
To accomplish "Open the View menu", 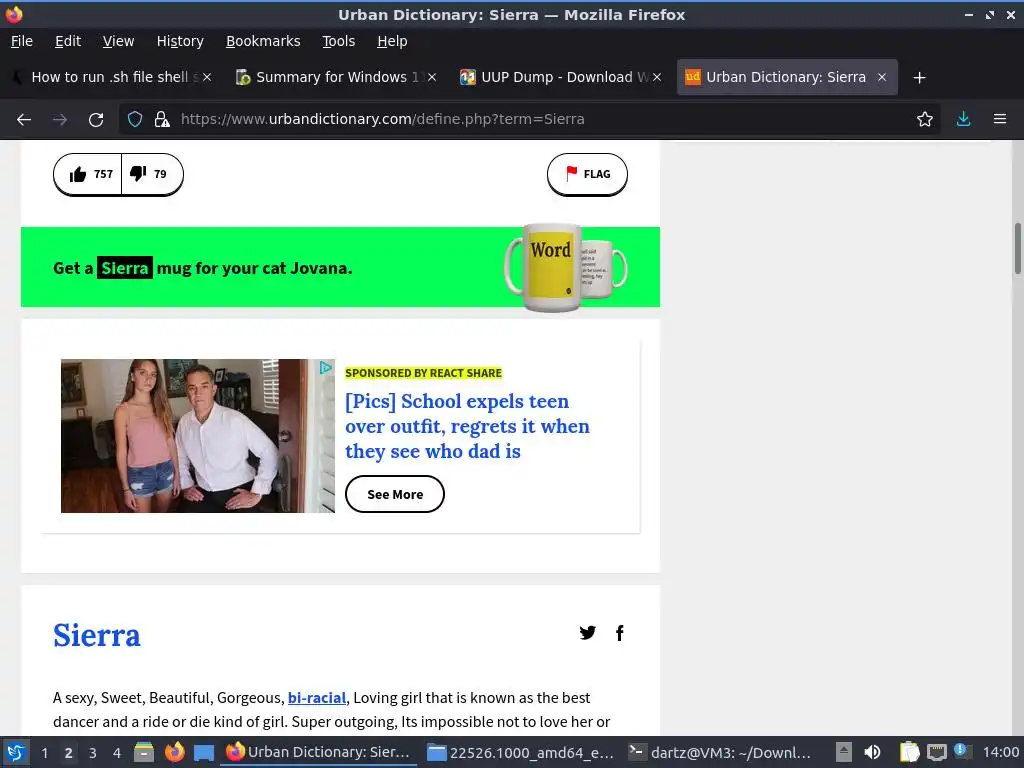I will tap(118, 41).
